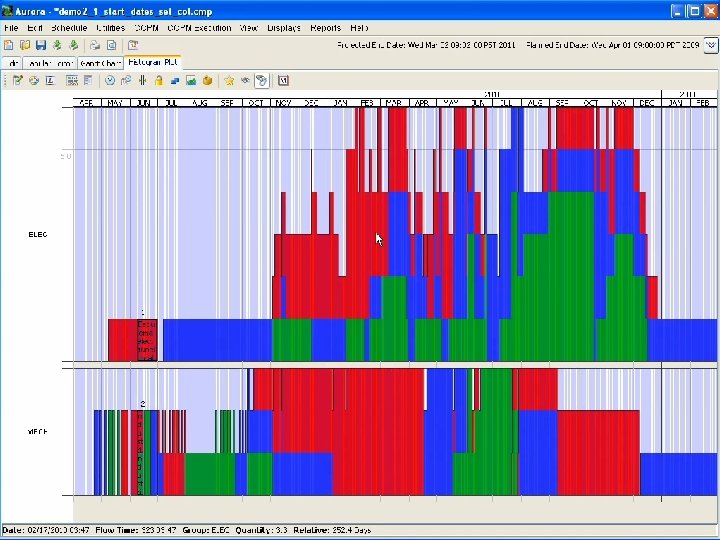The width and height of the screenshot is (720, 540).
Task: Open the CCPM Execution menu
Action: tap(199, 28)
